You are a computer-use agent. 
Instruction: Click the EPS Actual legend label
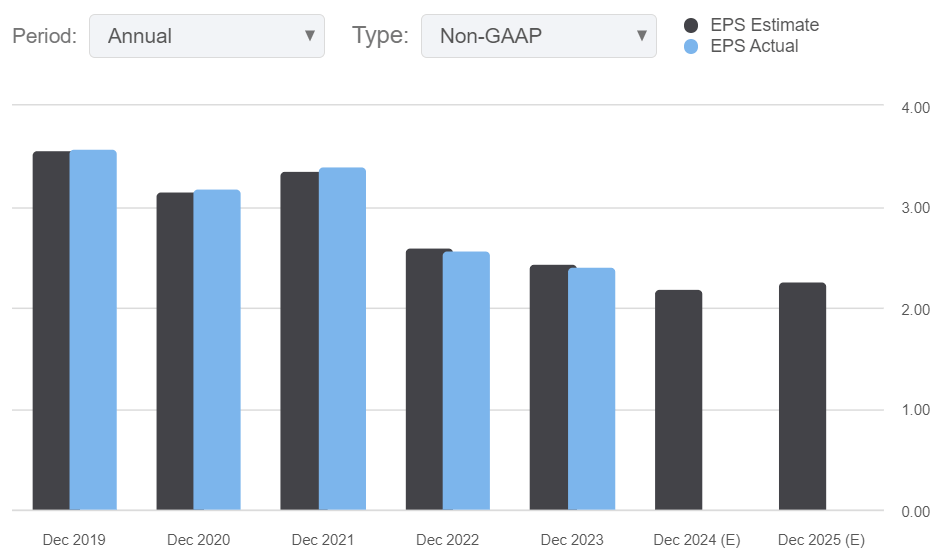[754, 46]
